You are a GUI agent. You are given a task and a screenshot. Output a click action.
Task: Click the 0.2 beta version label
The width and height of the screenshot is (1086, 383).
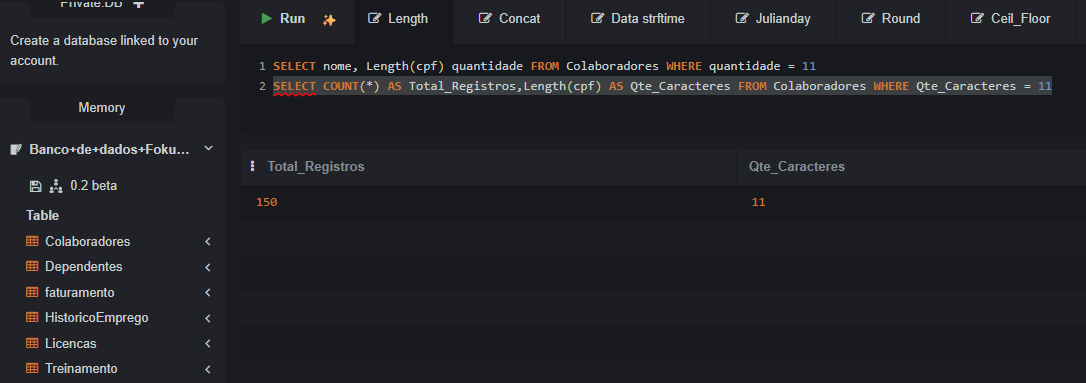click(94, 186)
